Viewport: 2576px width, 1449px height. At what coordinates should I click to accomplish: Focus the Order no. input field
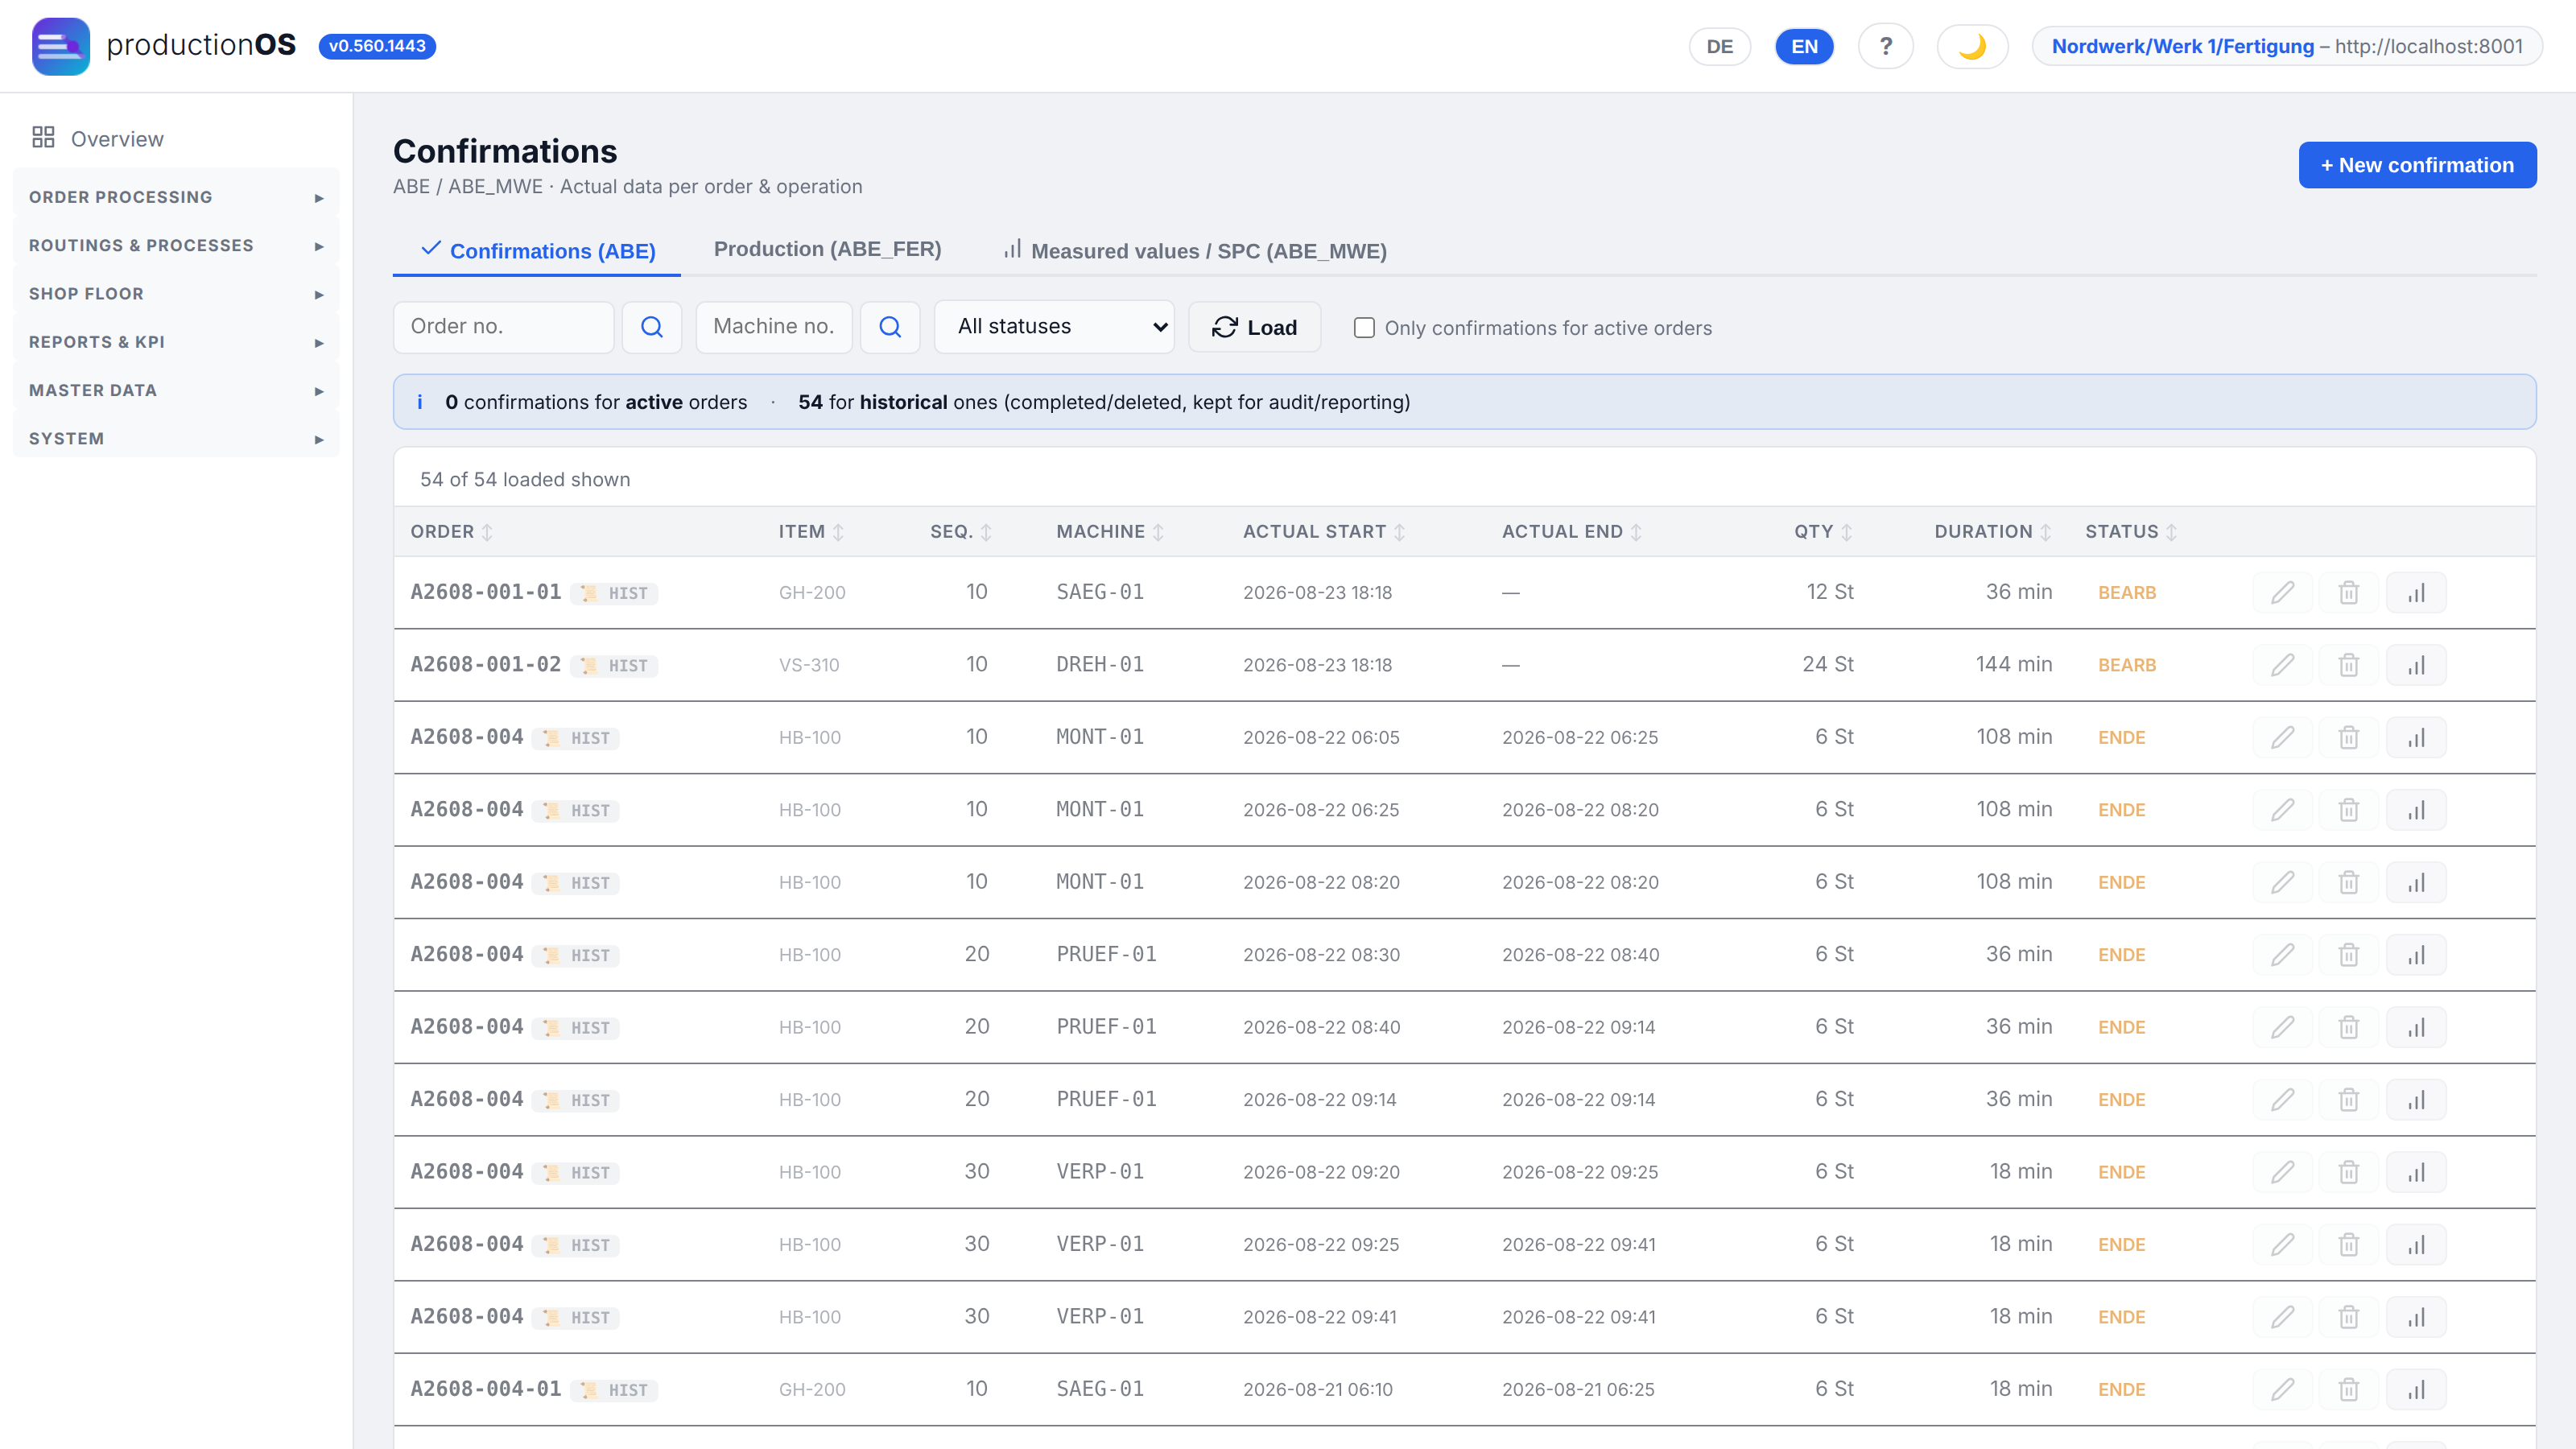pos(504,327)
